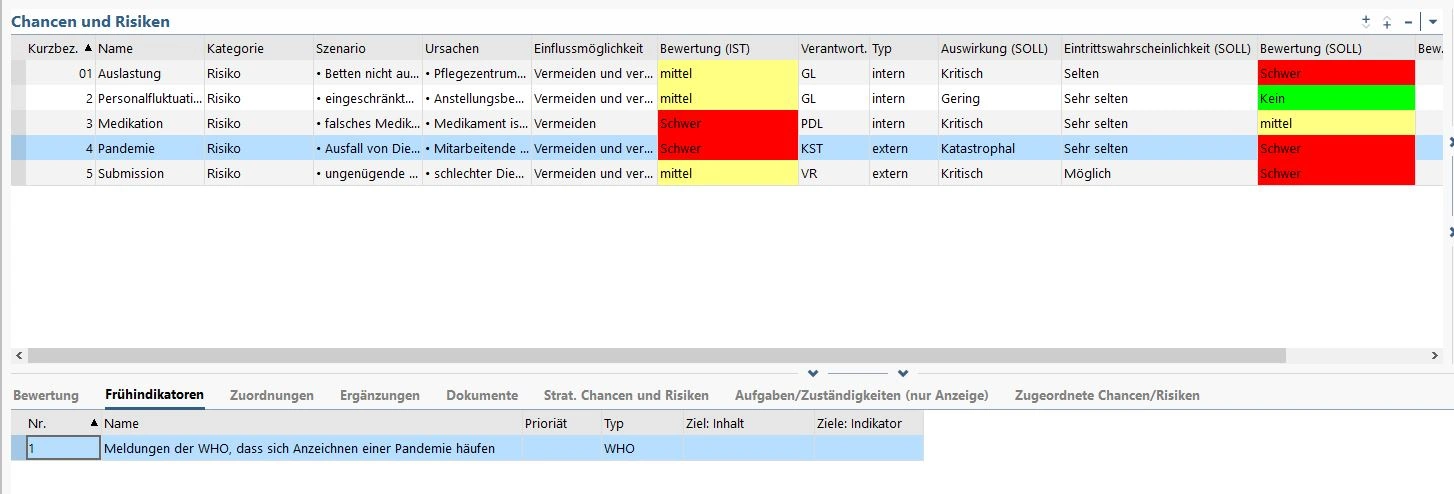The image size is (1454, 494).
Task: Click the minus icon to remove entry
Action: (x=1408, y=21)
